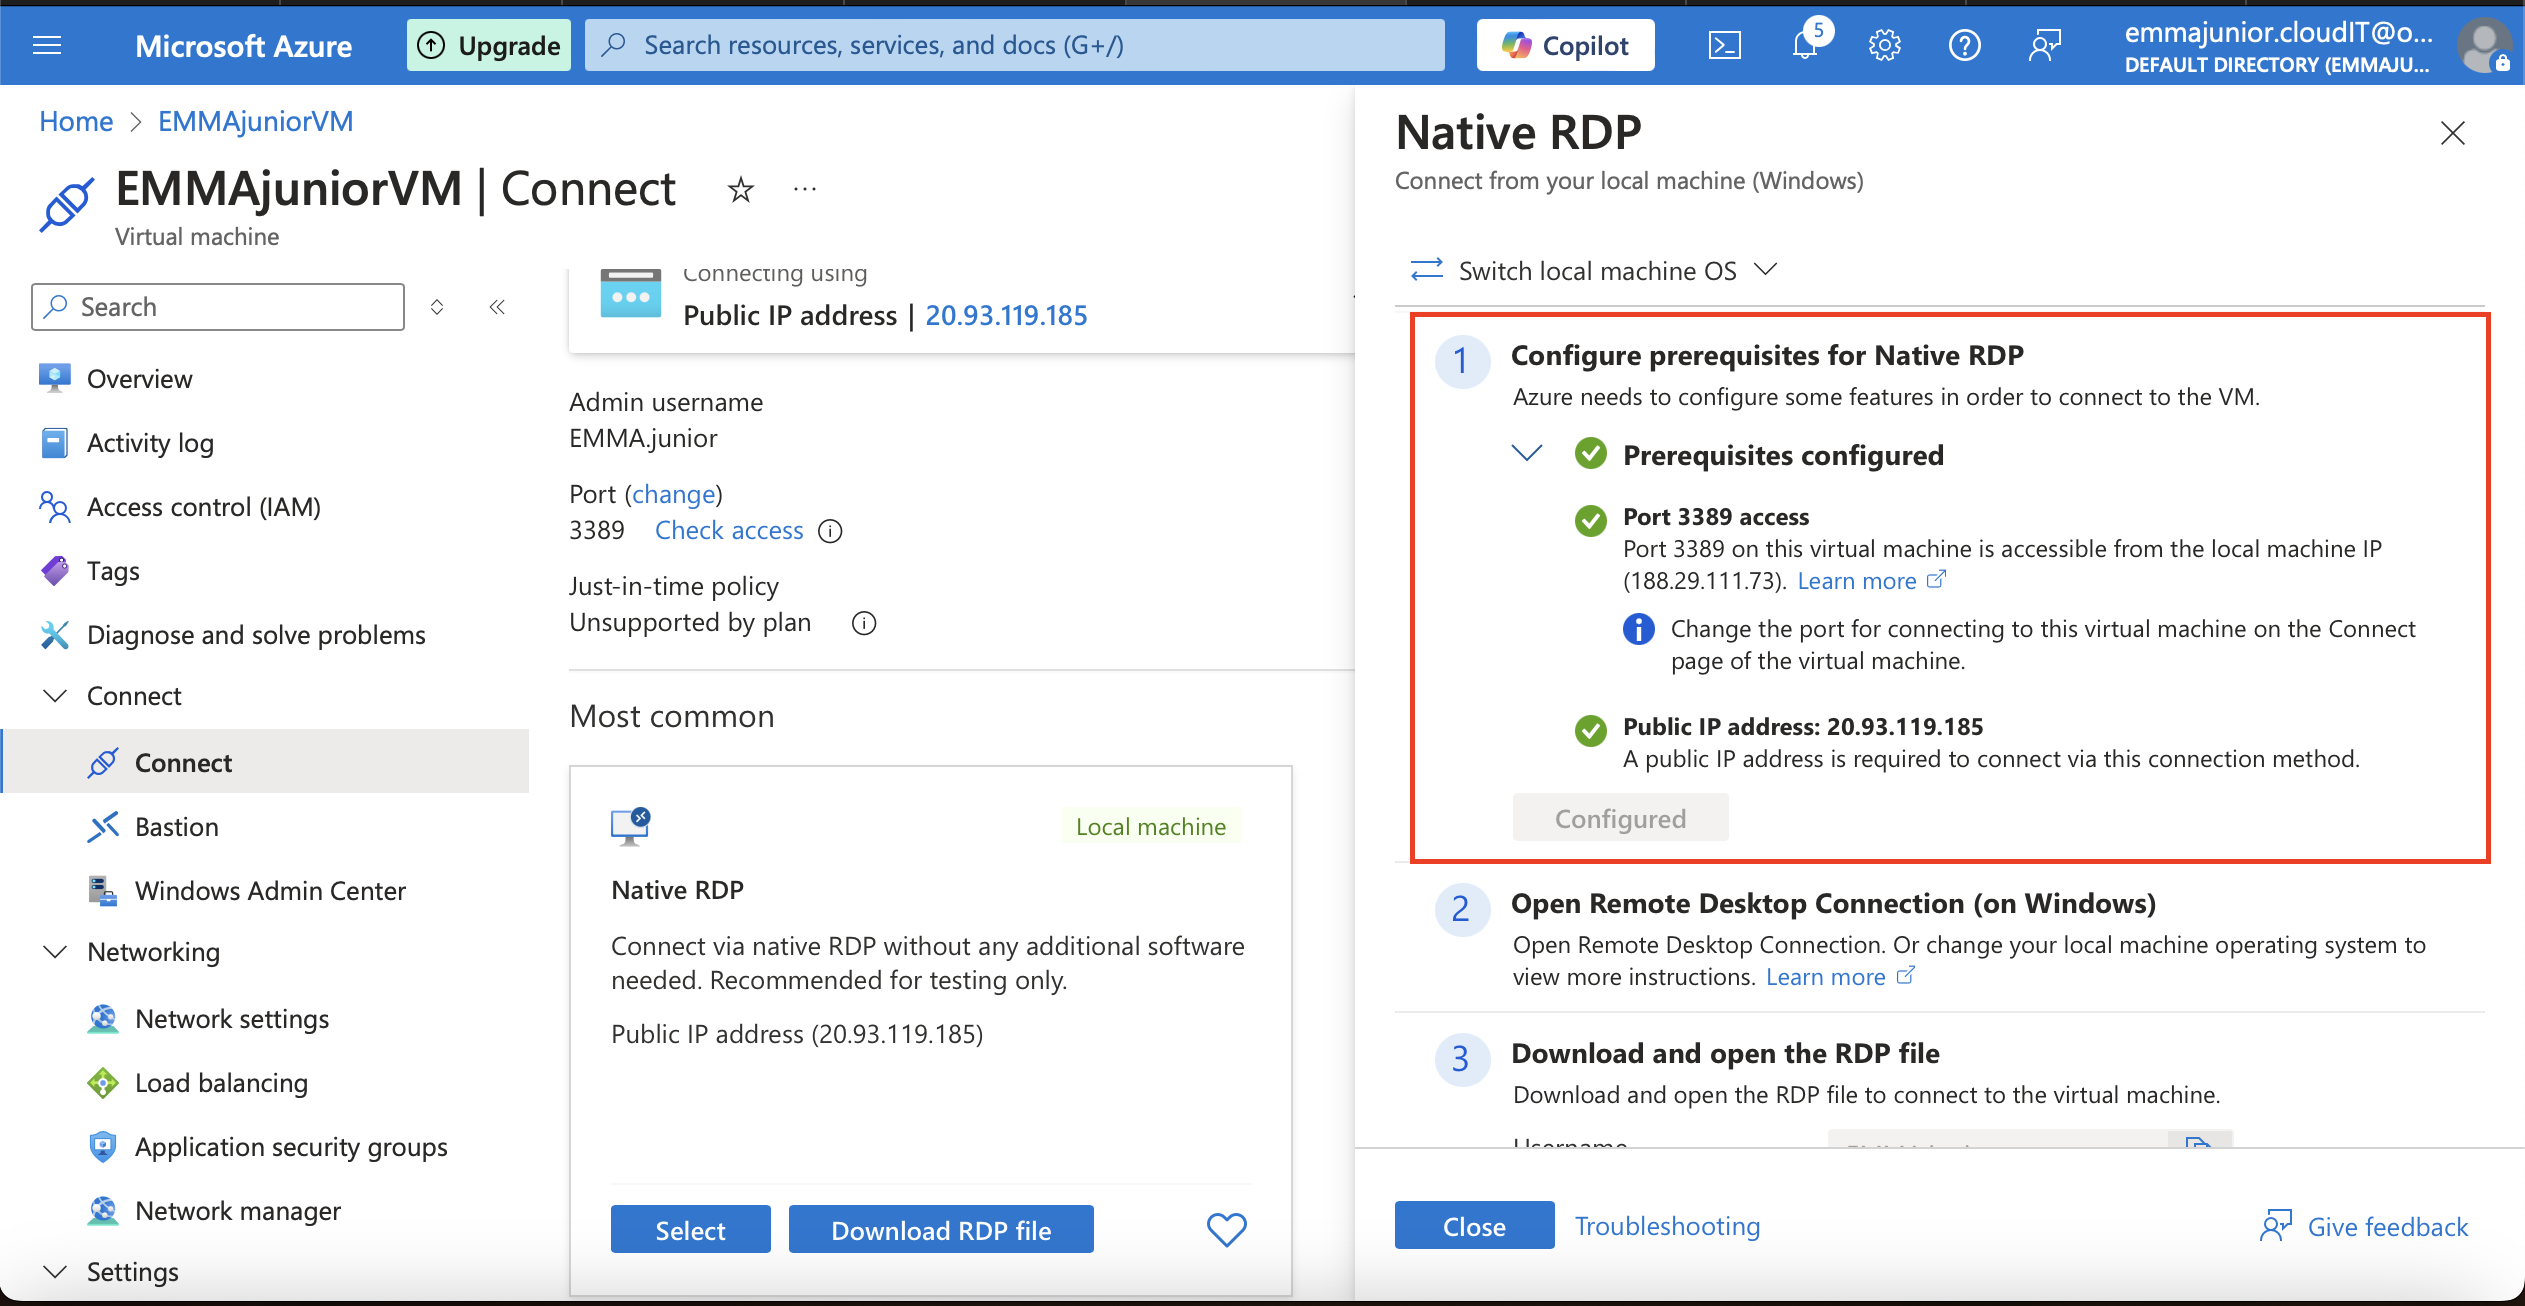
Task: Open Diagnose and solve problems
Action: click(256, 635)
